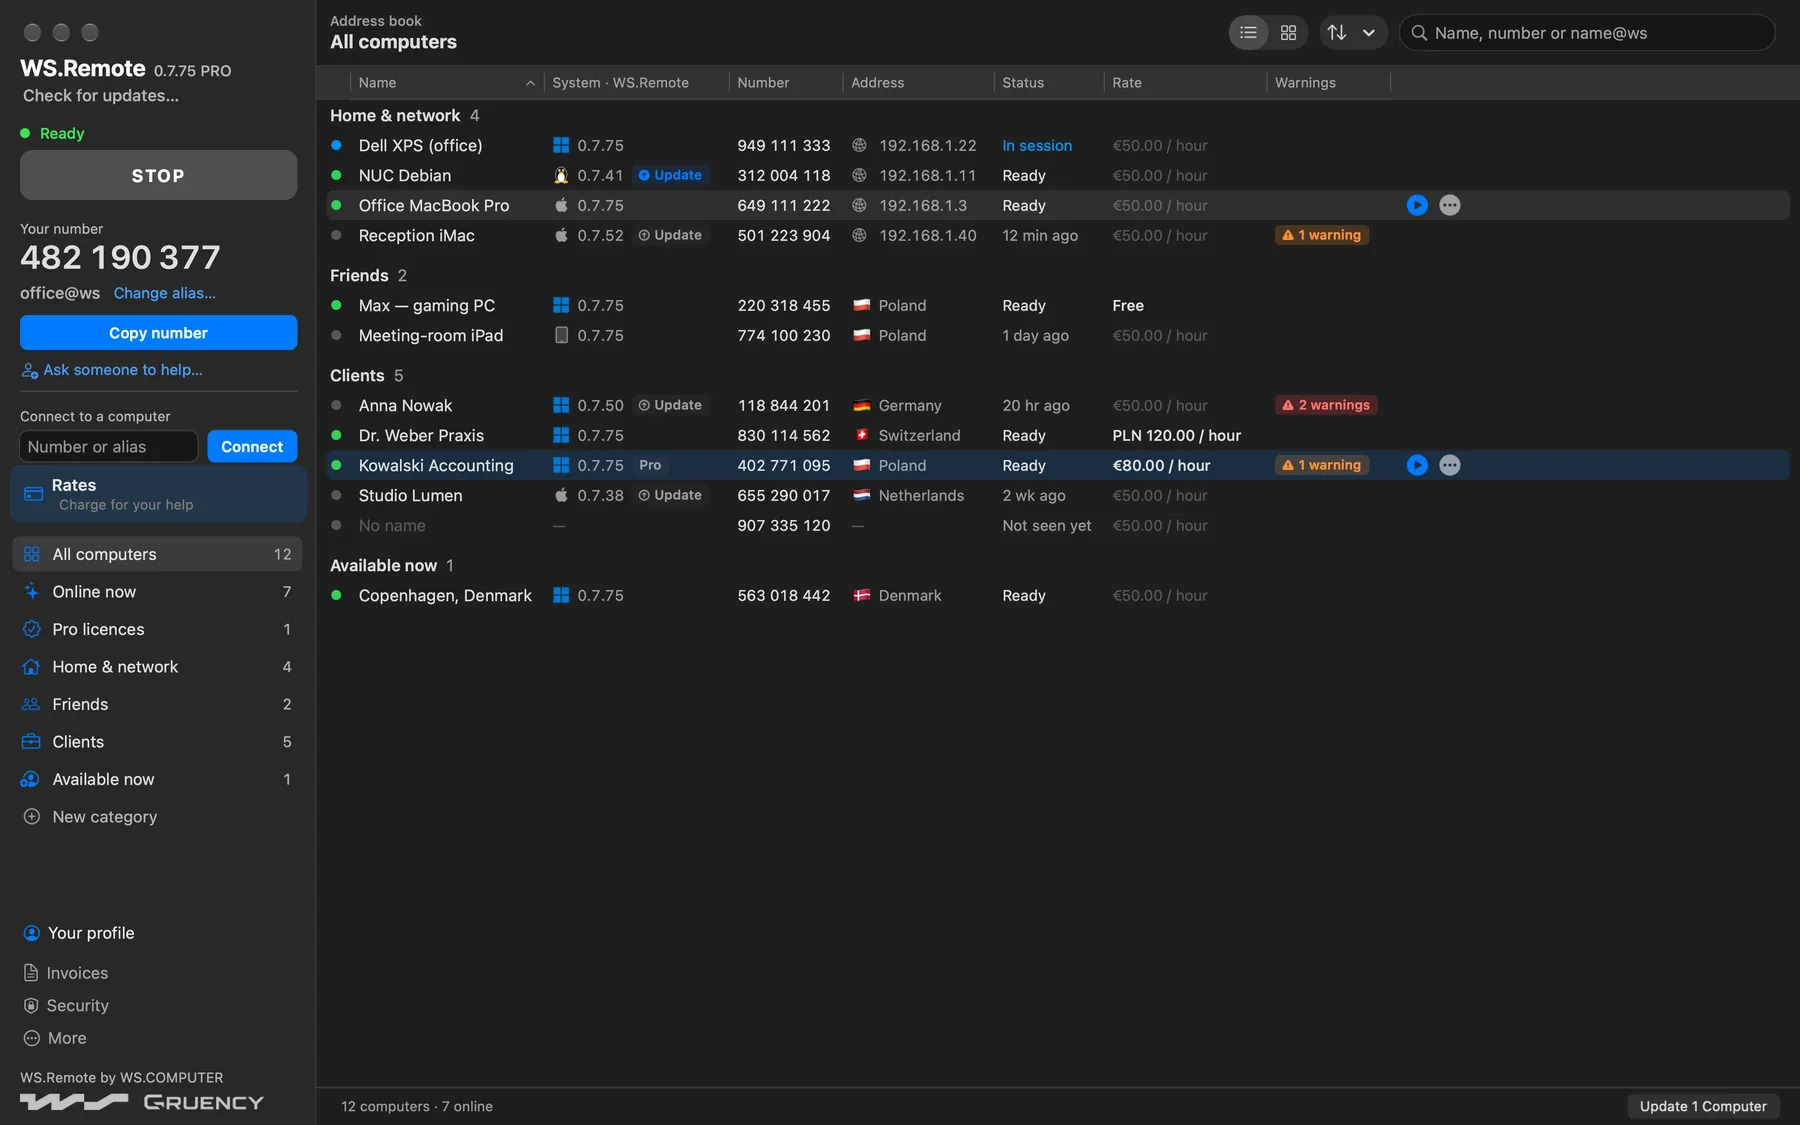Search by name, number or alias
The height and width of the screenshot is (1125, 1800).
(1587, 33)
